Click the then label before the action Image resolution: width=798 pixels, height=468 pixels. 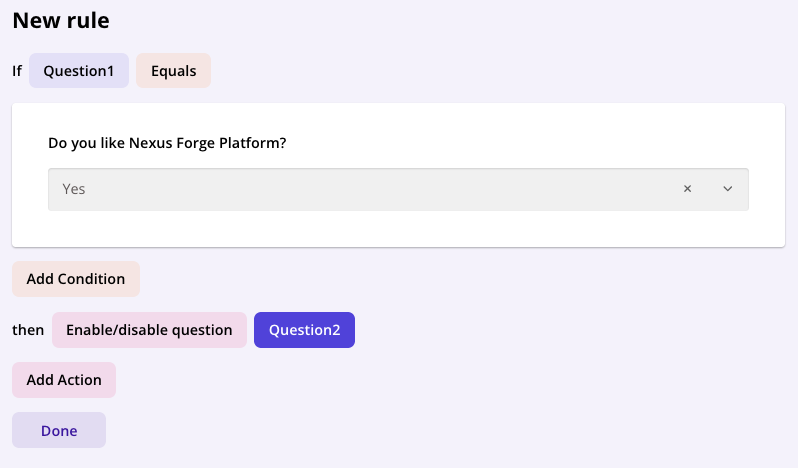click(x=28, y=330)
